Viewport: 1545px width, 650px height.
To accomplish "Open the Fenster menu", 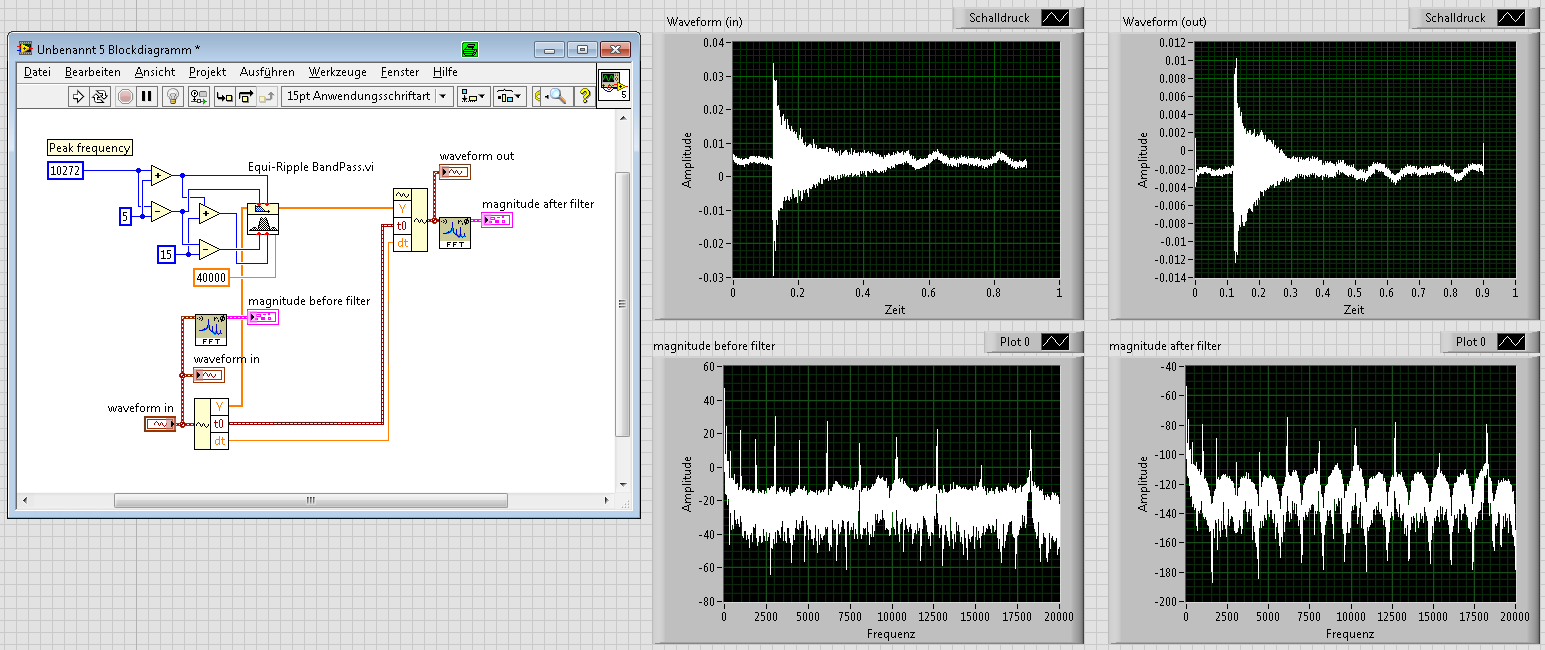I will 400,72.
